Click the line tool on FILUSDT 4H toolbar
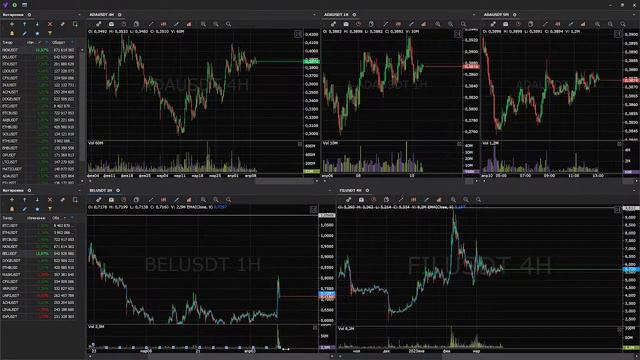Viewport: 640px width, 360px height. click(x=400, y=200)
